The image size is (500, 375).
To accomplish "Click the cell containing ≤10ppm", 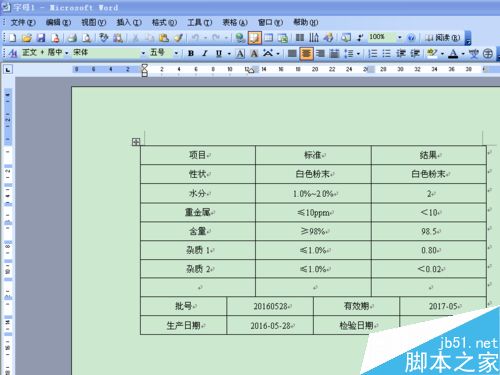I will [313, 212].
